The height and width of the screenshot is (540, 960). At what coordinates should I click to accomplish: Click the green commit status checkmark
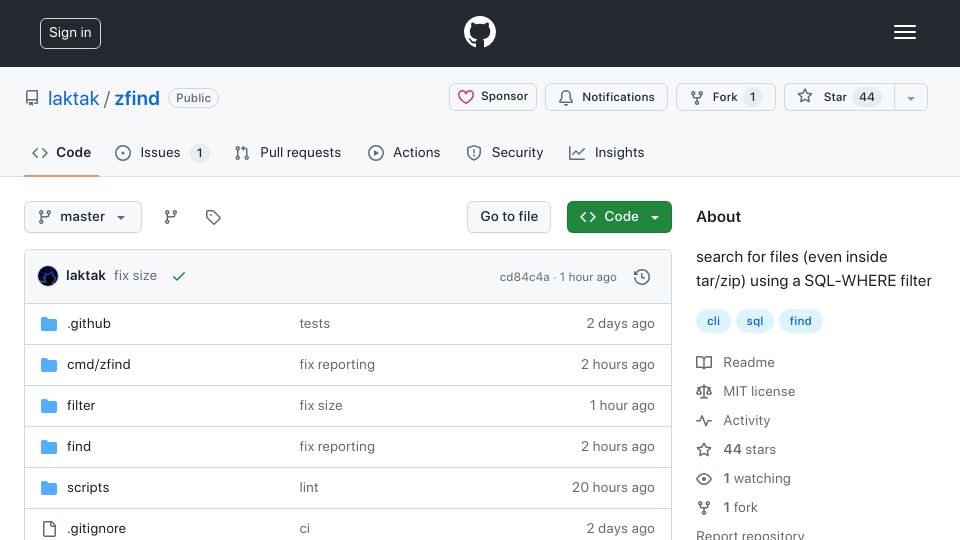(x=179, y=276)
